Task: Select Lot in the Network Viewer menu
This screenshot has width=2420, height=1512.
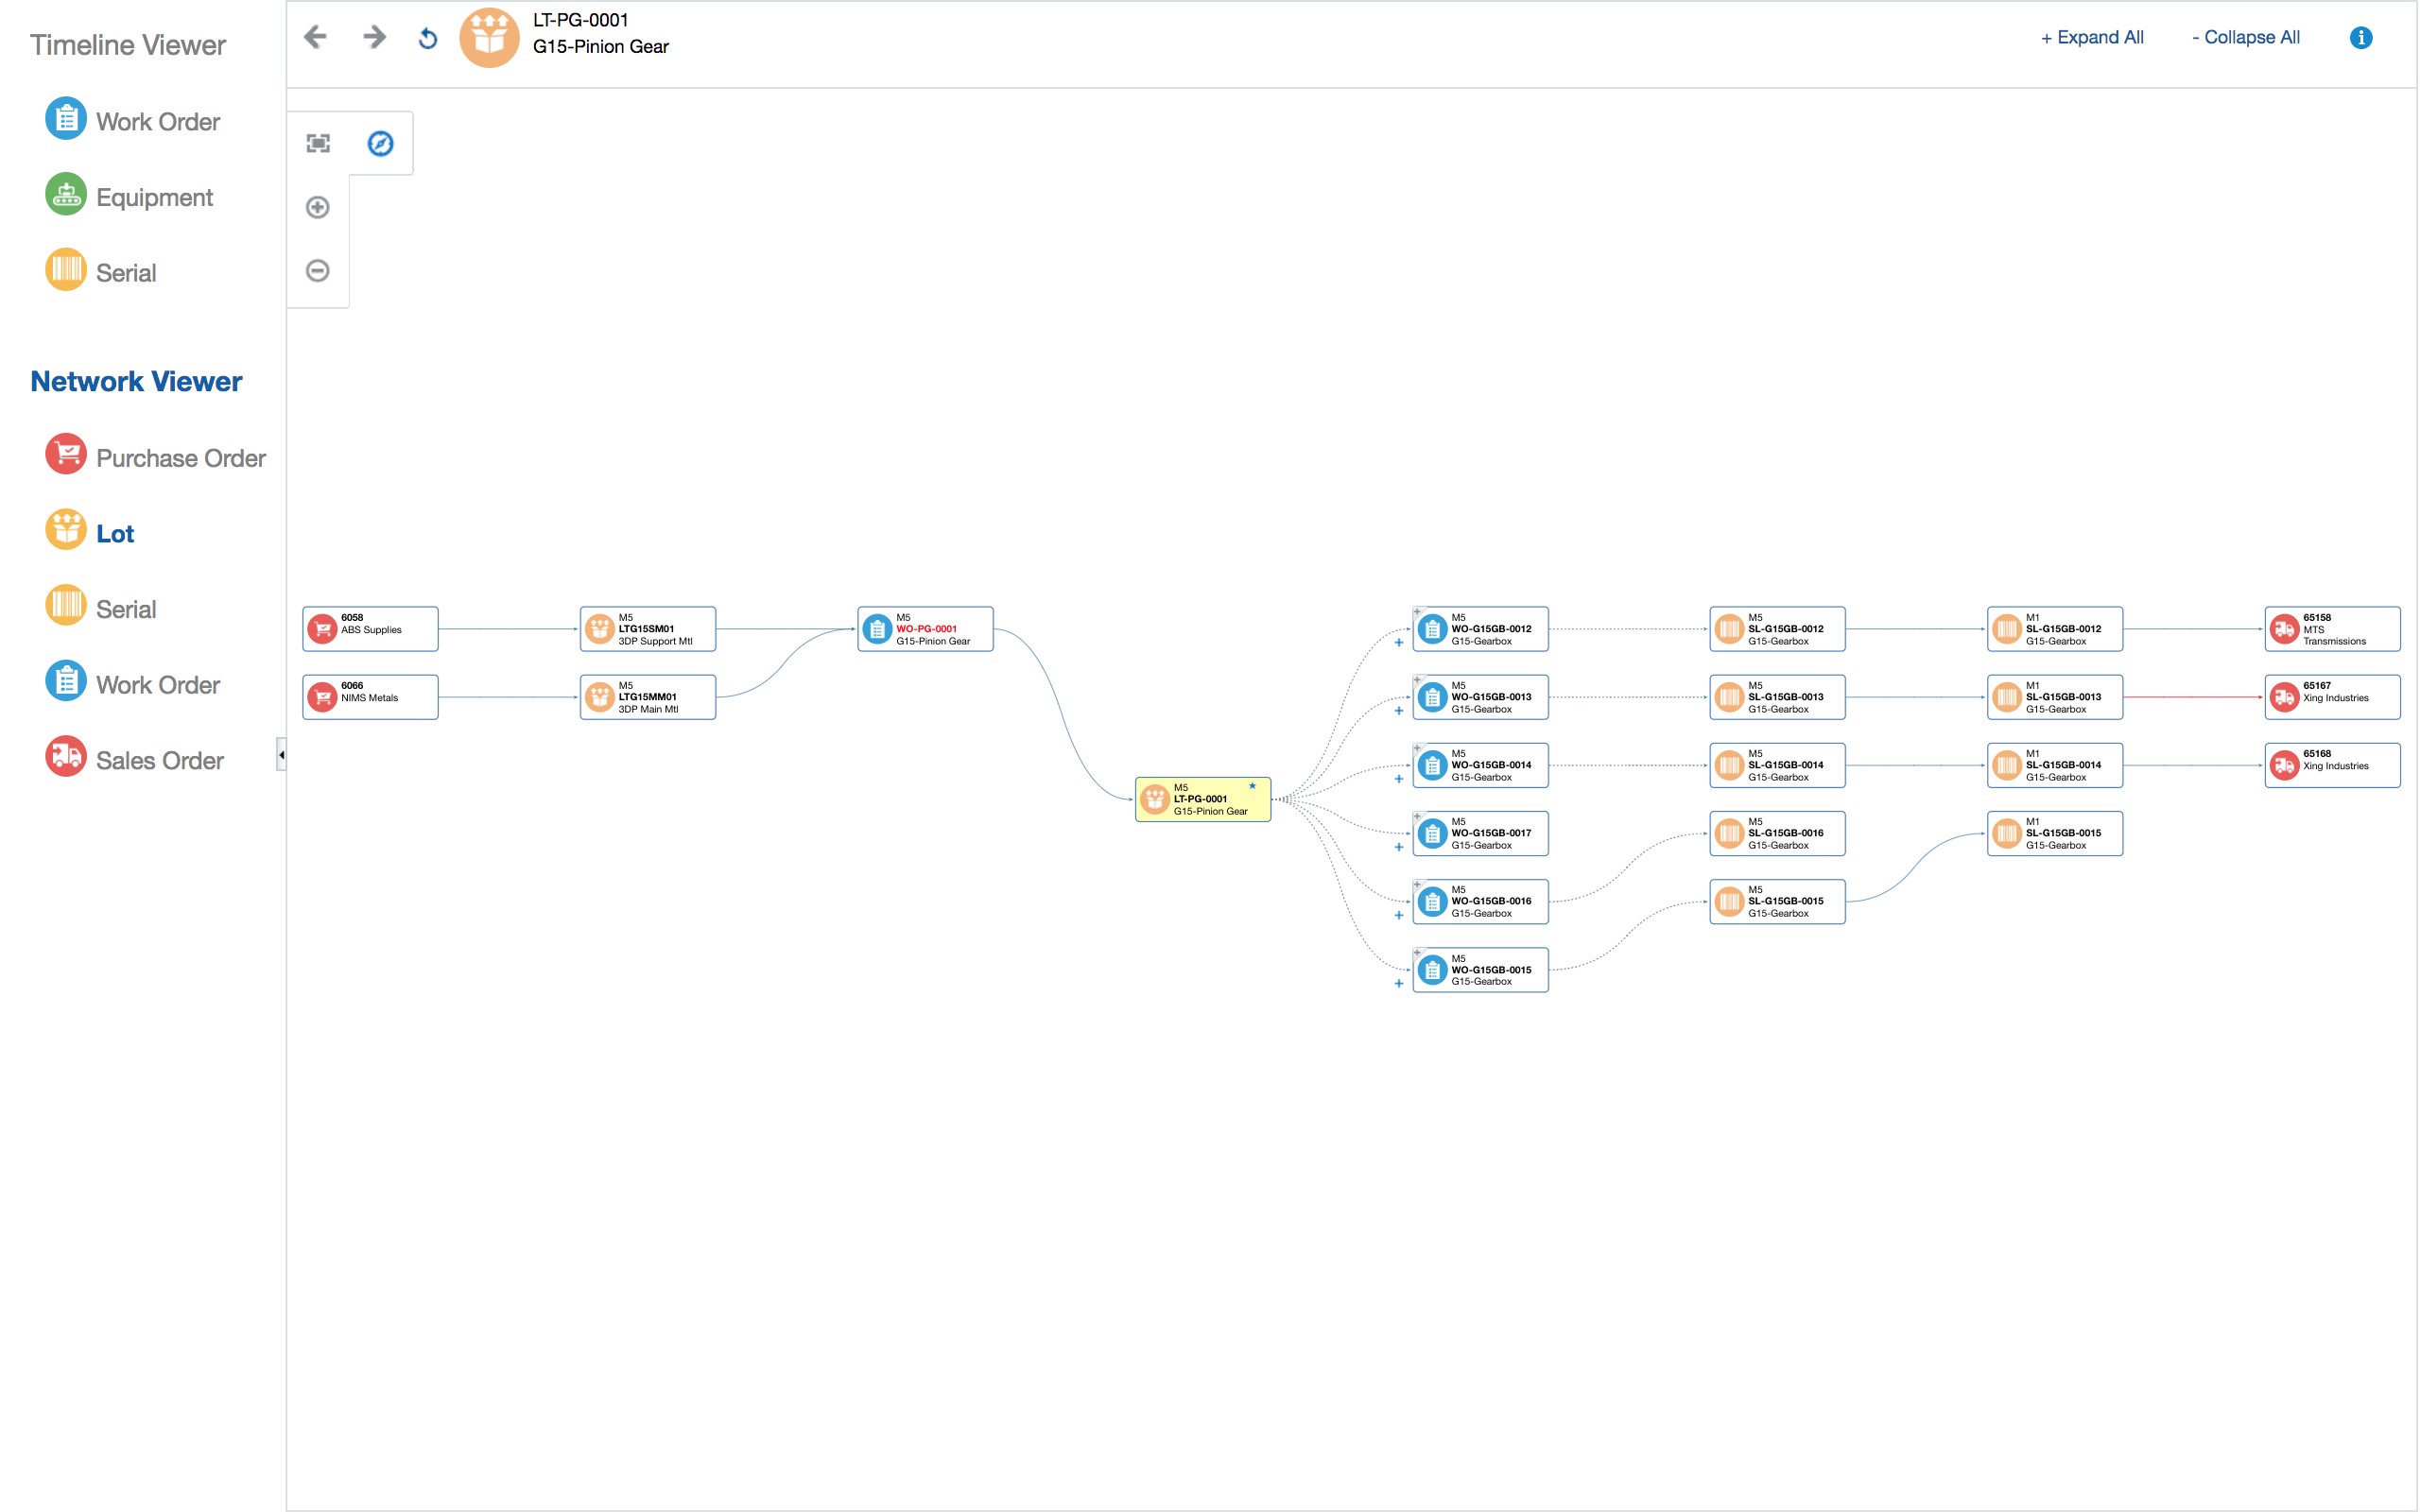Action: (115, 533)
